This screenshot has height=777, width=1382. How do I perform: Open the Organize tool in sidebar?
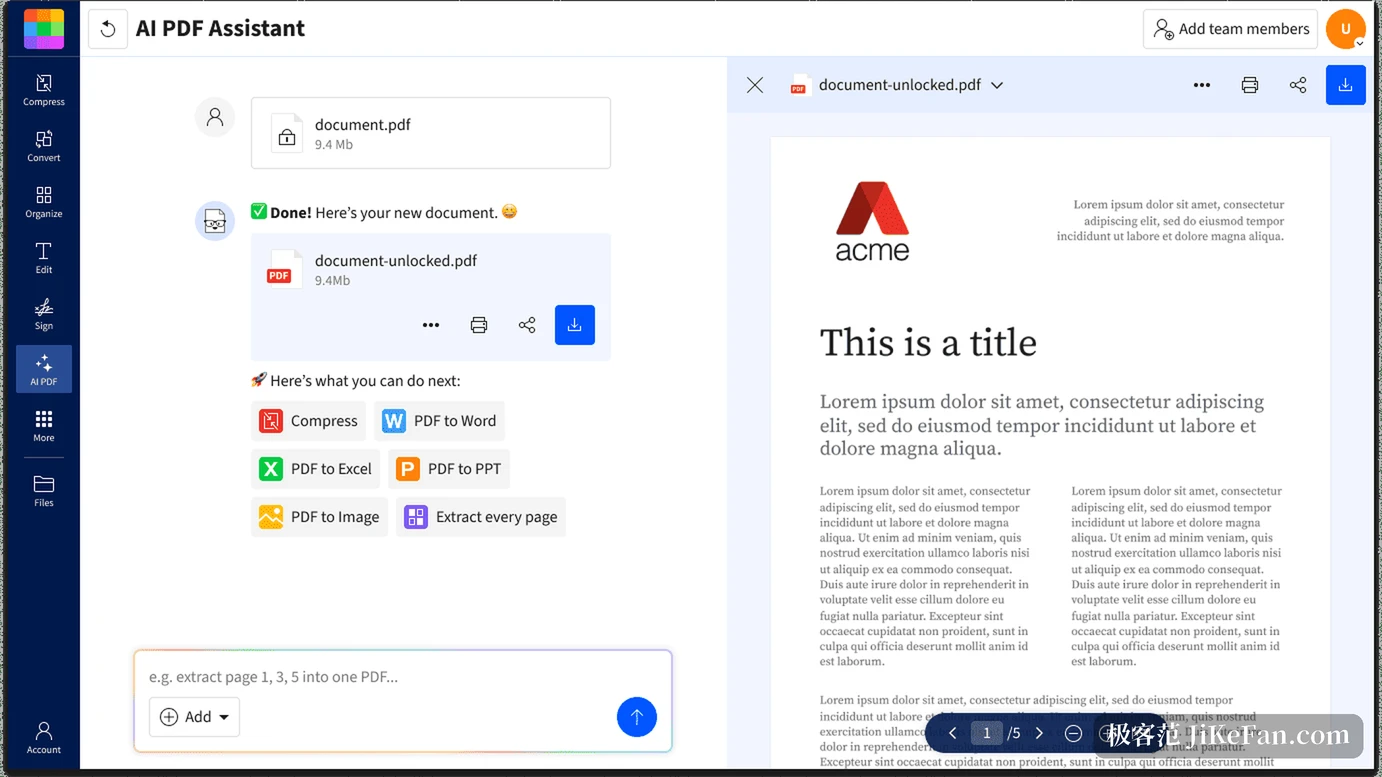tap(44, 202)
